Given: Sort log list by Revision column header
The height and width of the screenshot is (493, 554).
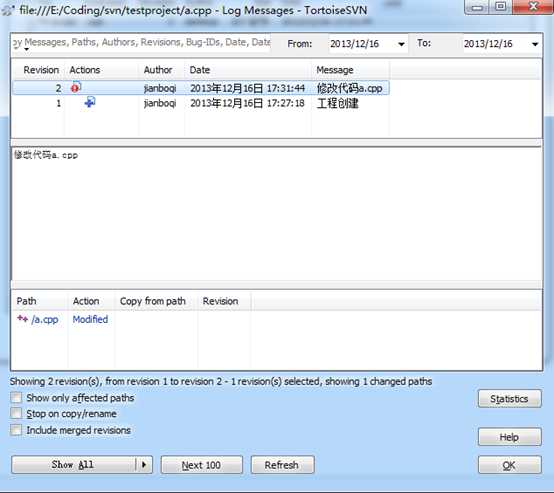Looking at the screenshot, I should click(39, 70).
